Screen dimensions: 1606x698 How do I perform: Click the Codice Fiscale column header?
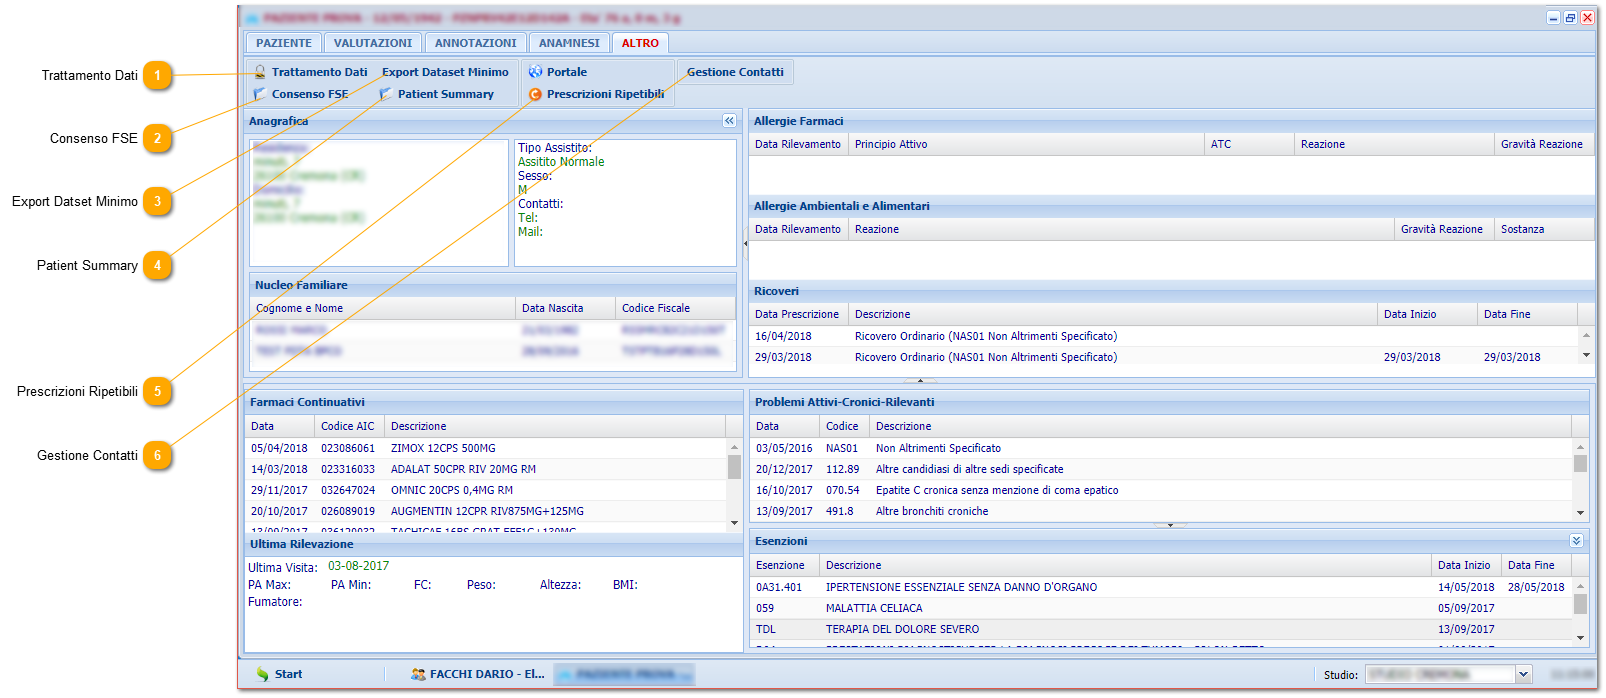pos(675,308)
